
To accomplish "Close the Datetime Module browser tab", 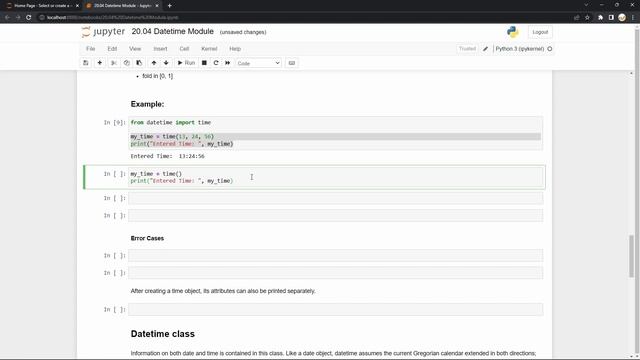I will pyautogui.click(x=157, y=6).
